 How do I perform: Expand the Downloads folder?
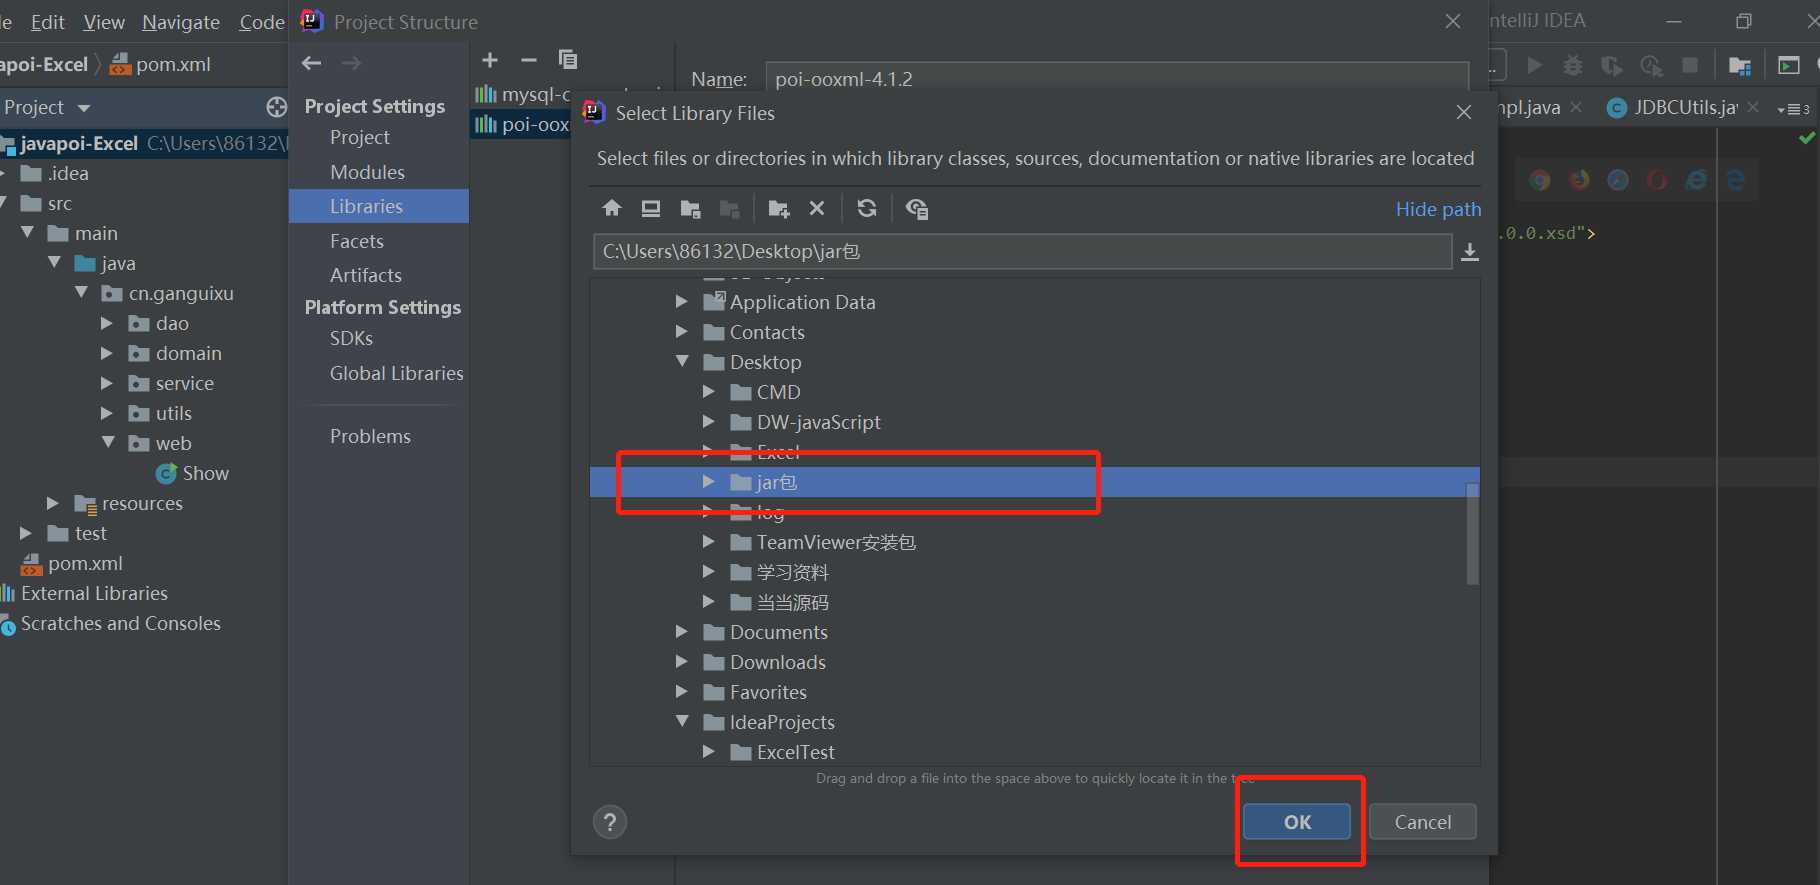click(x=682, y=661)
